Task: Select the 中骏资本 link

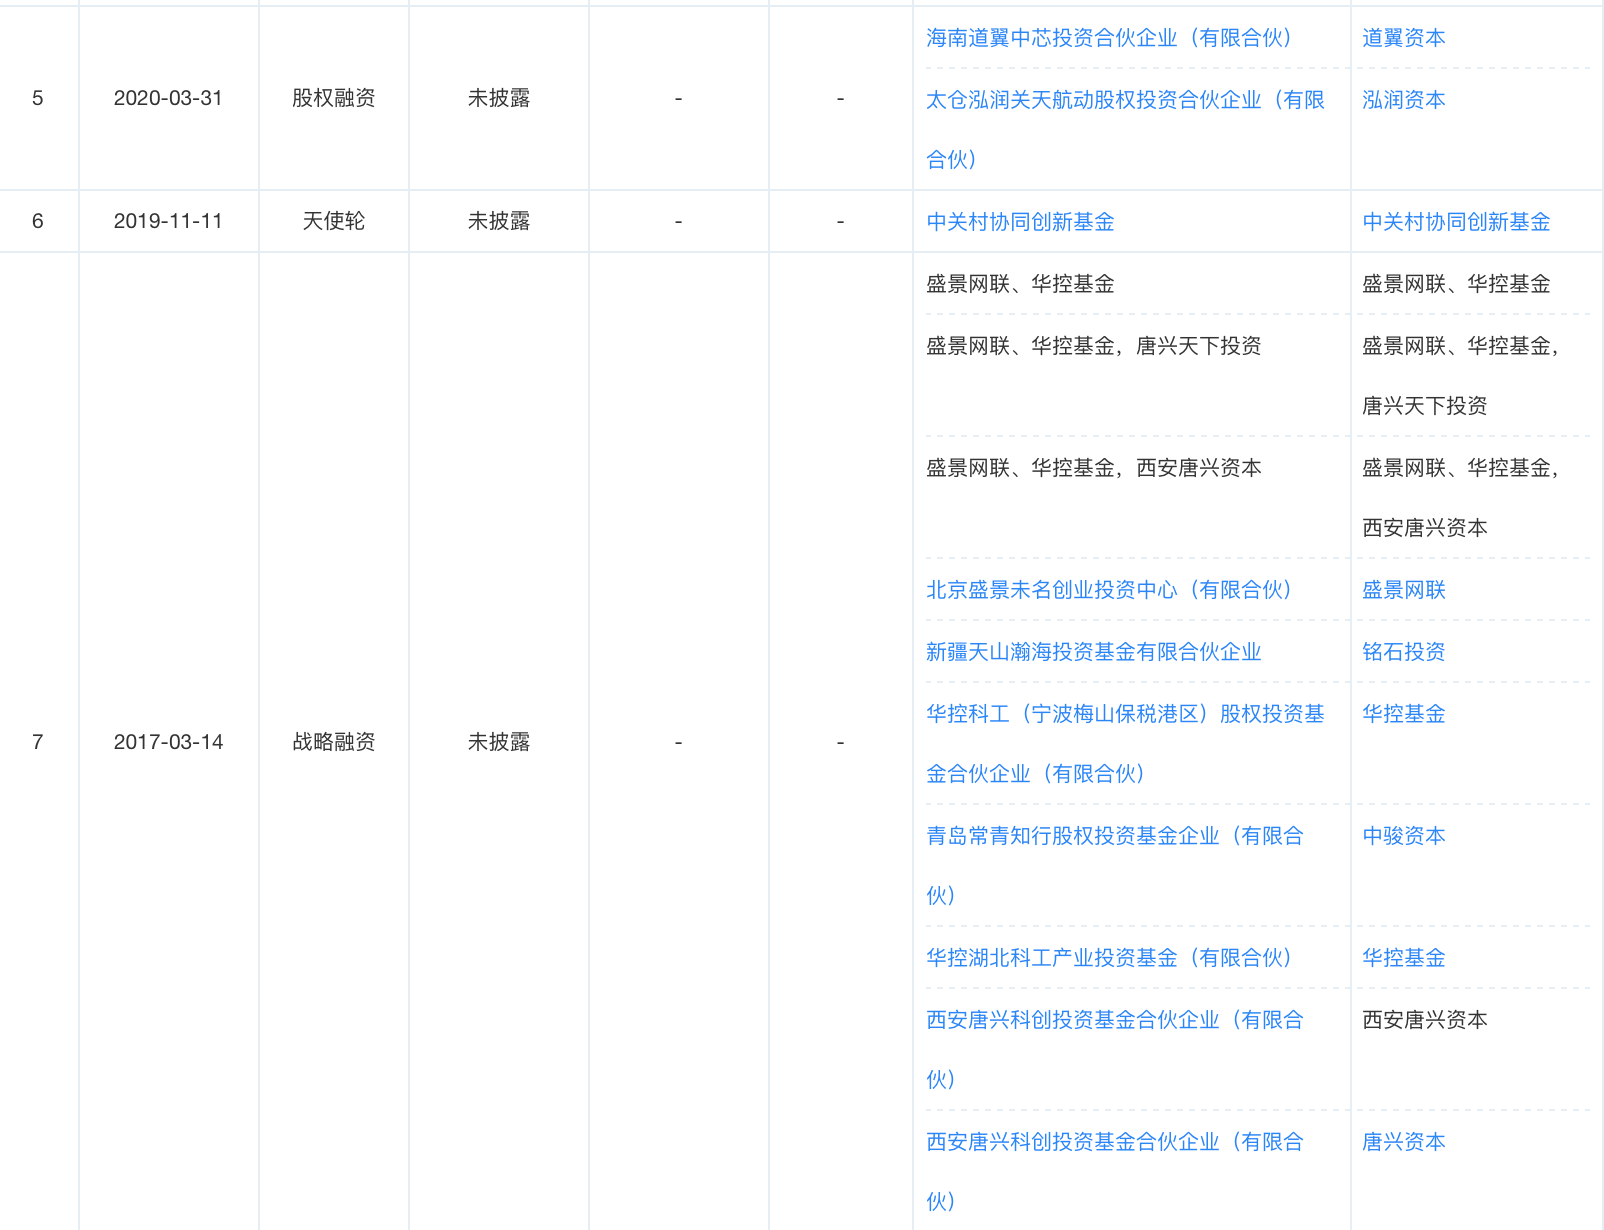Action: pyautogui.click(x=1403, y=836)
